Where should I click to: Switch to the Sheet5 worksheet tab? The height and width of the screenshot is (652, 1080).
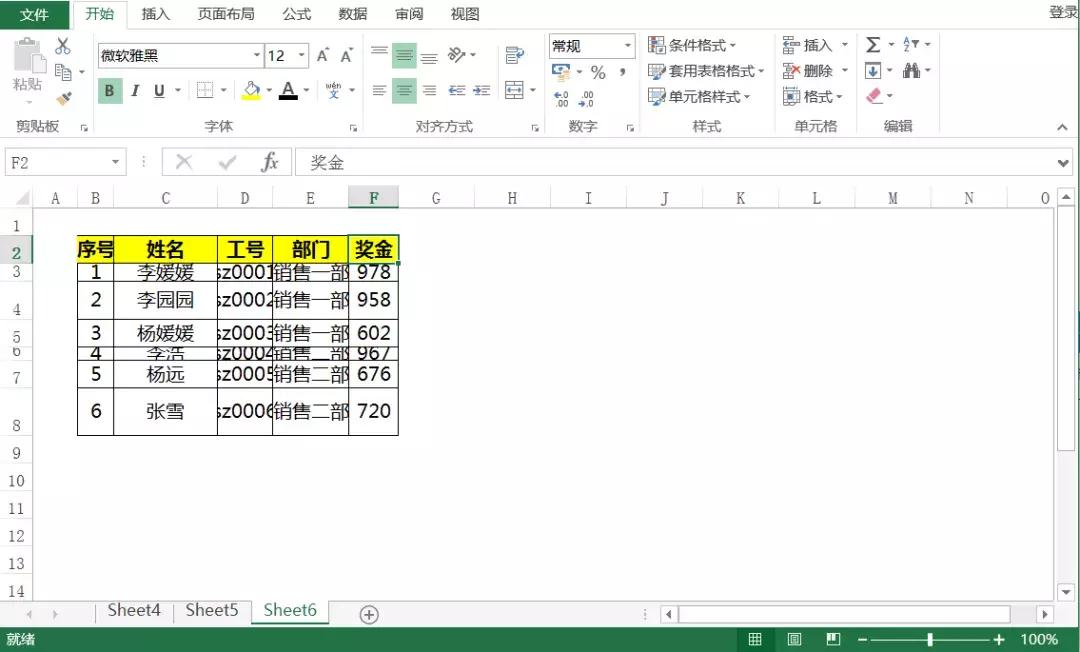(211, 610)
